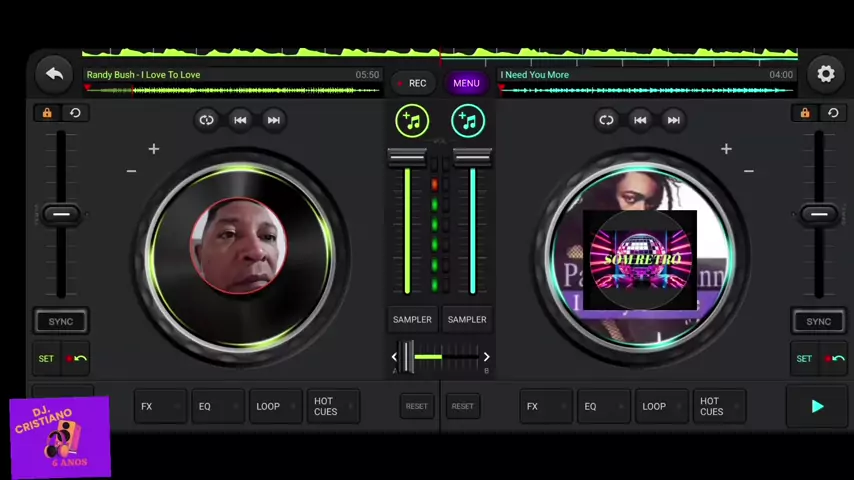The width and height of the screenshot is (854, 480).
Task: Start recording with the REC button
Action: [x=412, y=83]
